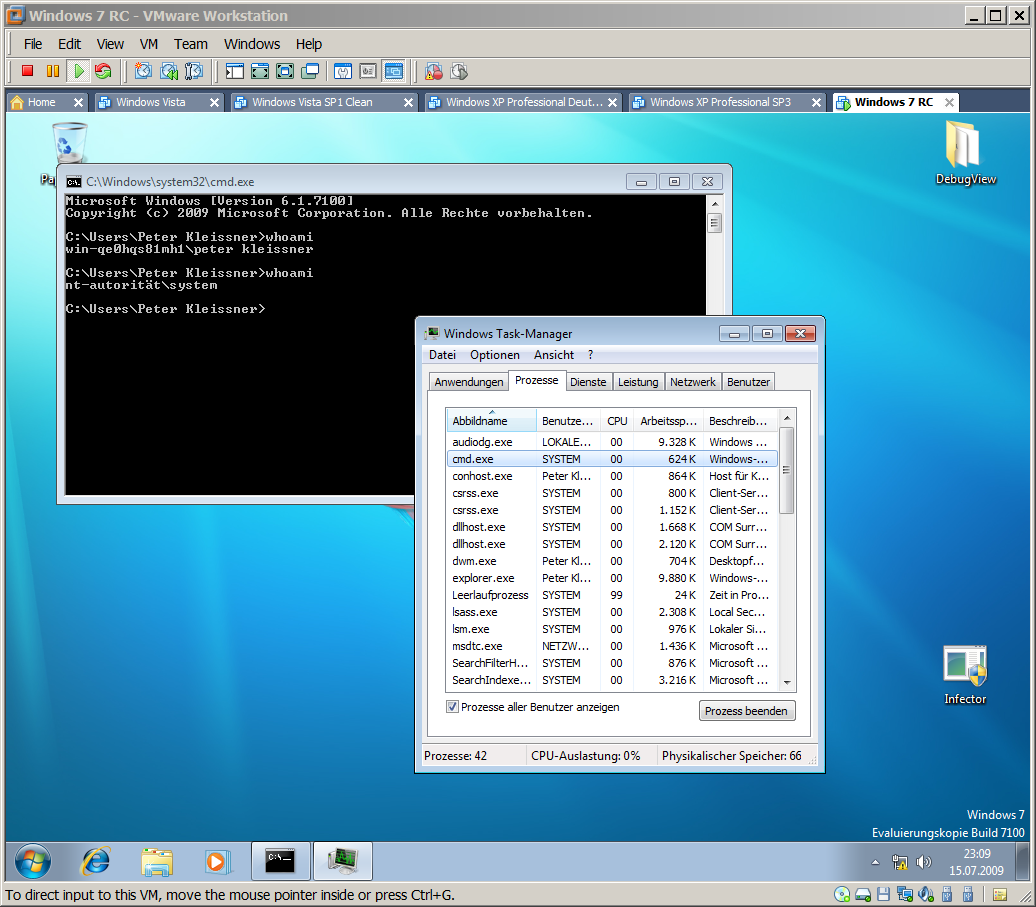
Task: Open the Snapshot Manager
Action: point(194,71)
